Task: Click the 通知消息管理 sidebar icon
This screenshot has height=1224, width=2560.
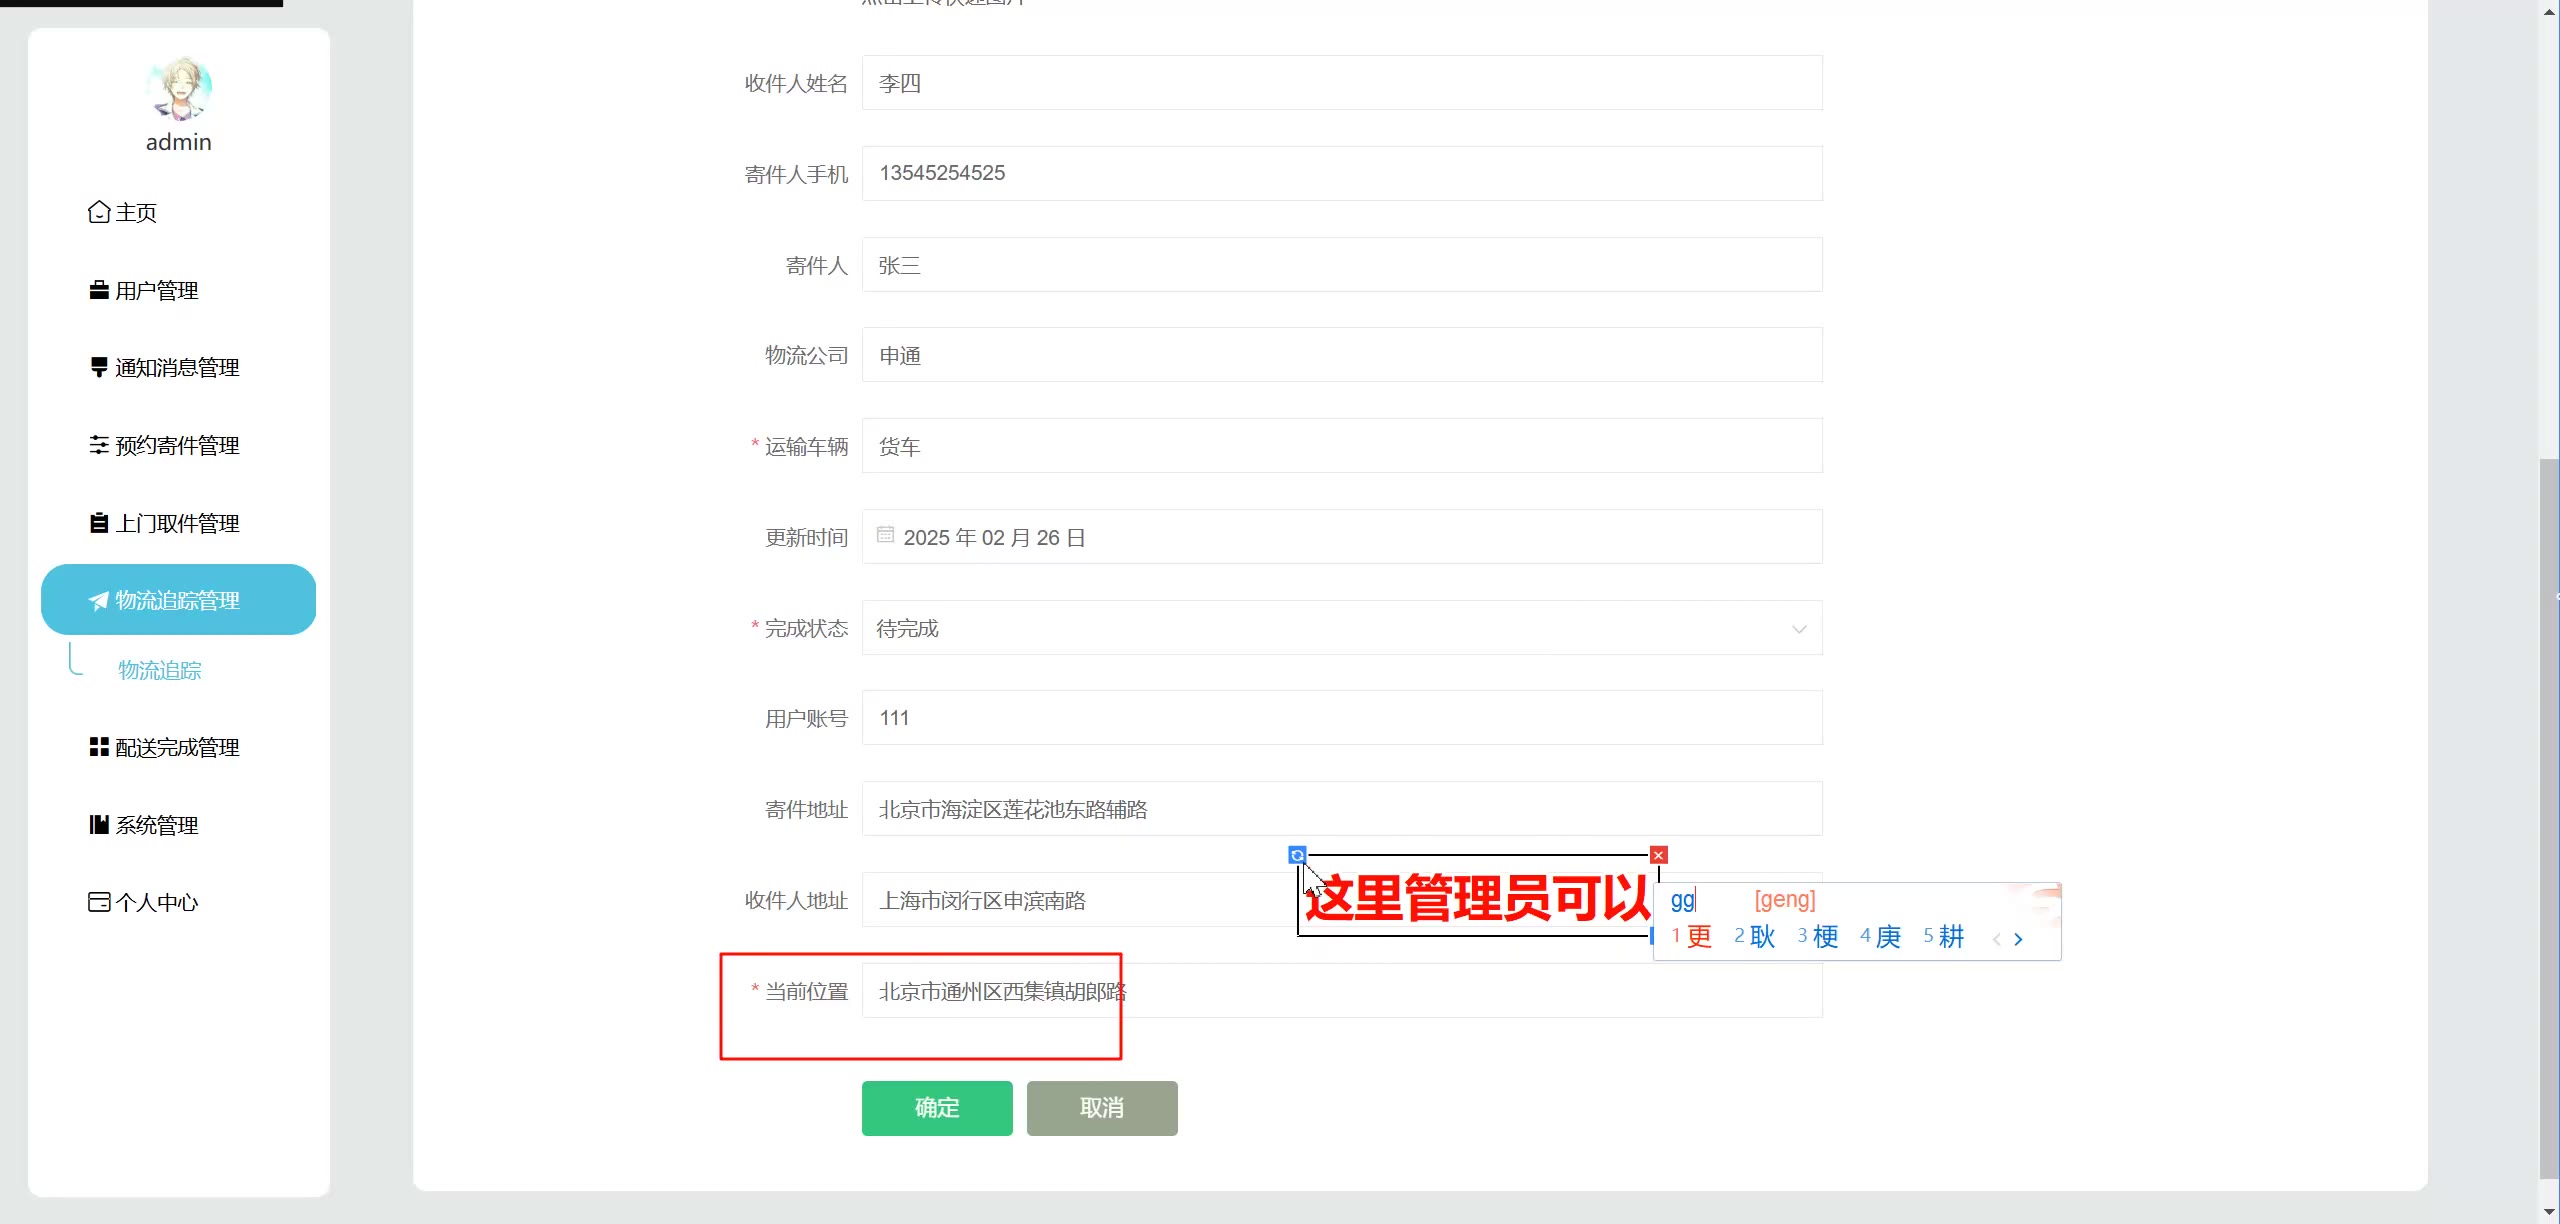Action: pos(99,367)
